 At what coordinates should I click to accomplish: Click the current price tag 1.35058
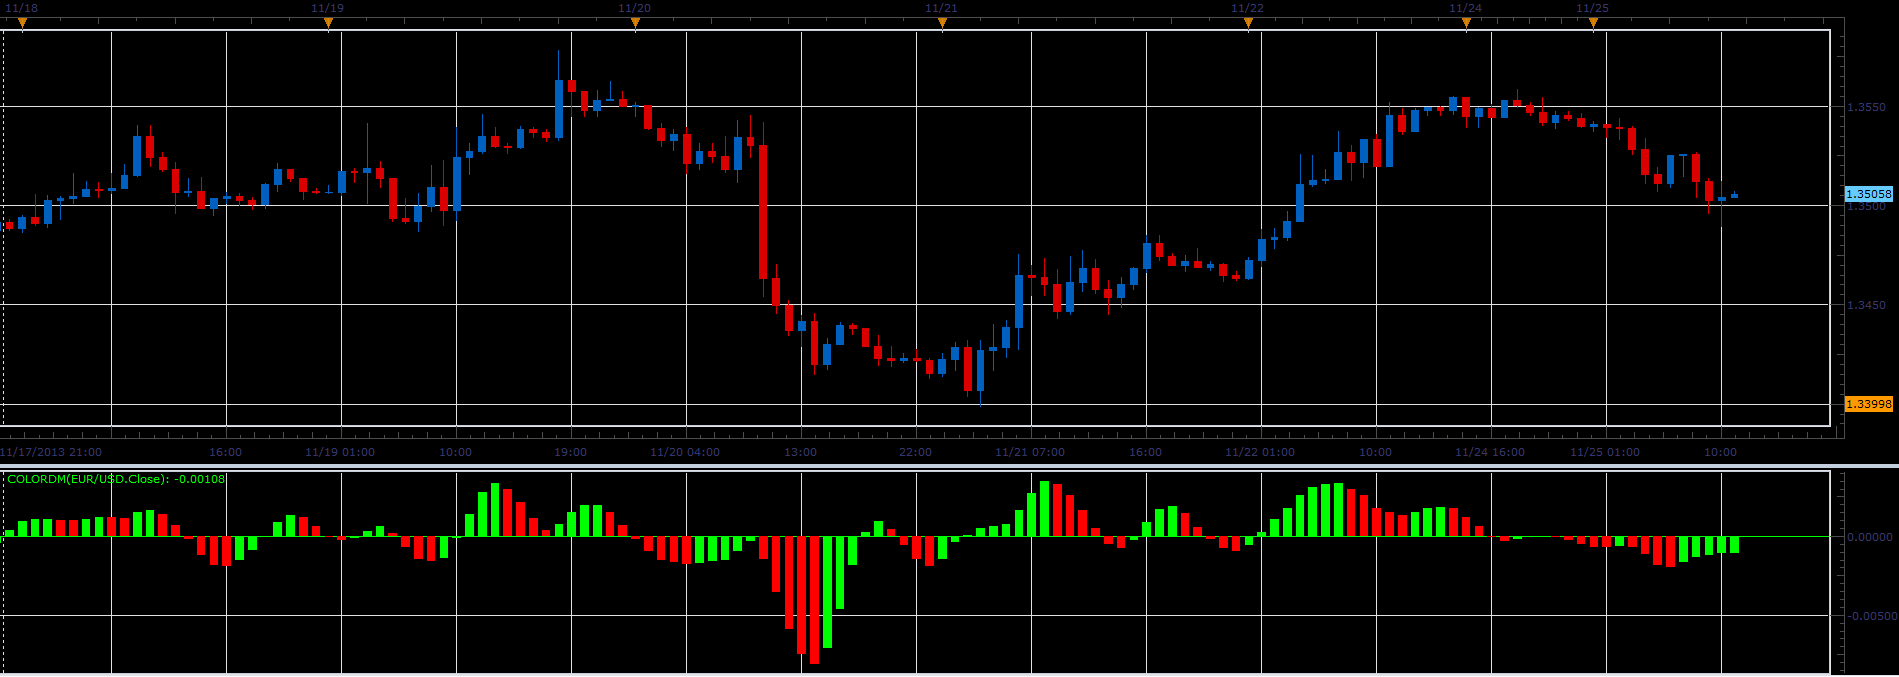tap(1868, 194)
